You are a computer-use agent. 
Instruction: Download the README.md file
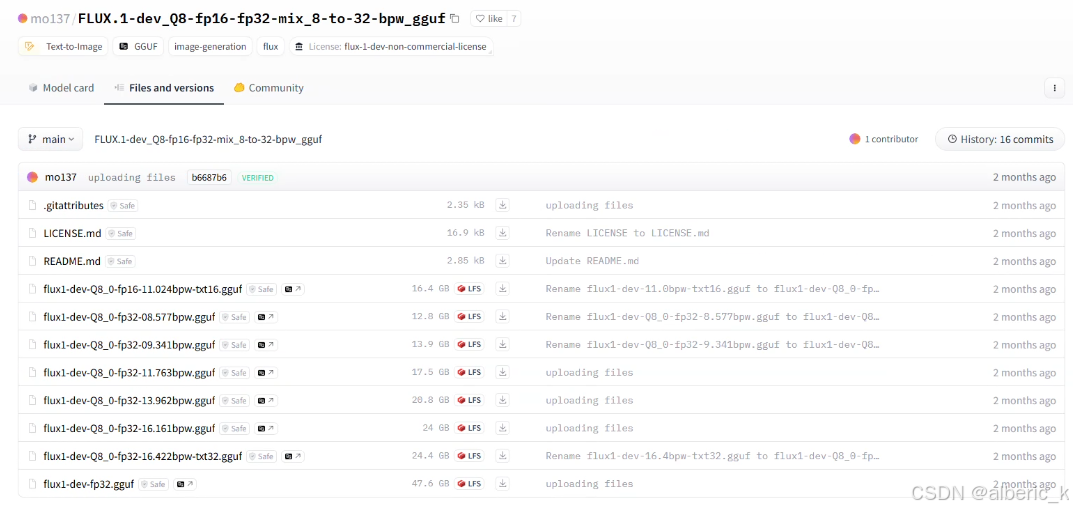(x=503, y=261)
